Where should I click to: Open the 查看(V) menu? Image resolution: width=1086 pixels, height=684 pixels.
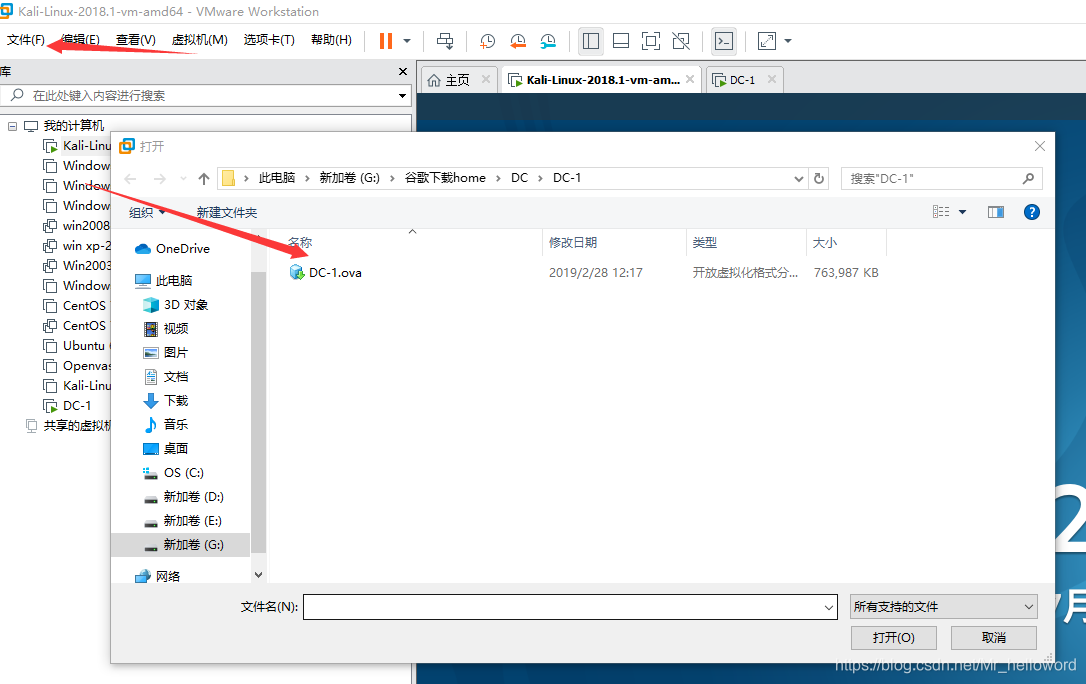click(x=135, y=39)
